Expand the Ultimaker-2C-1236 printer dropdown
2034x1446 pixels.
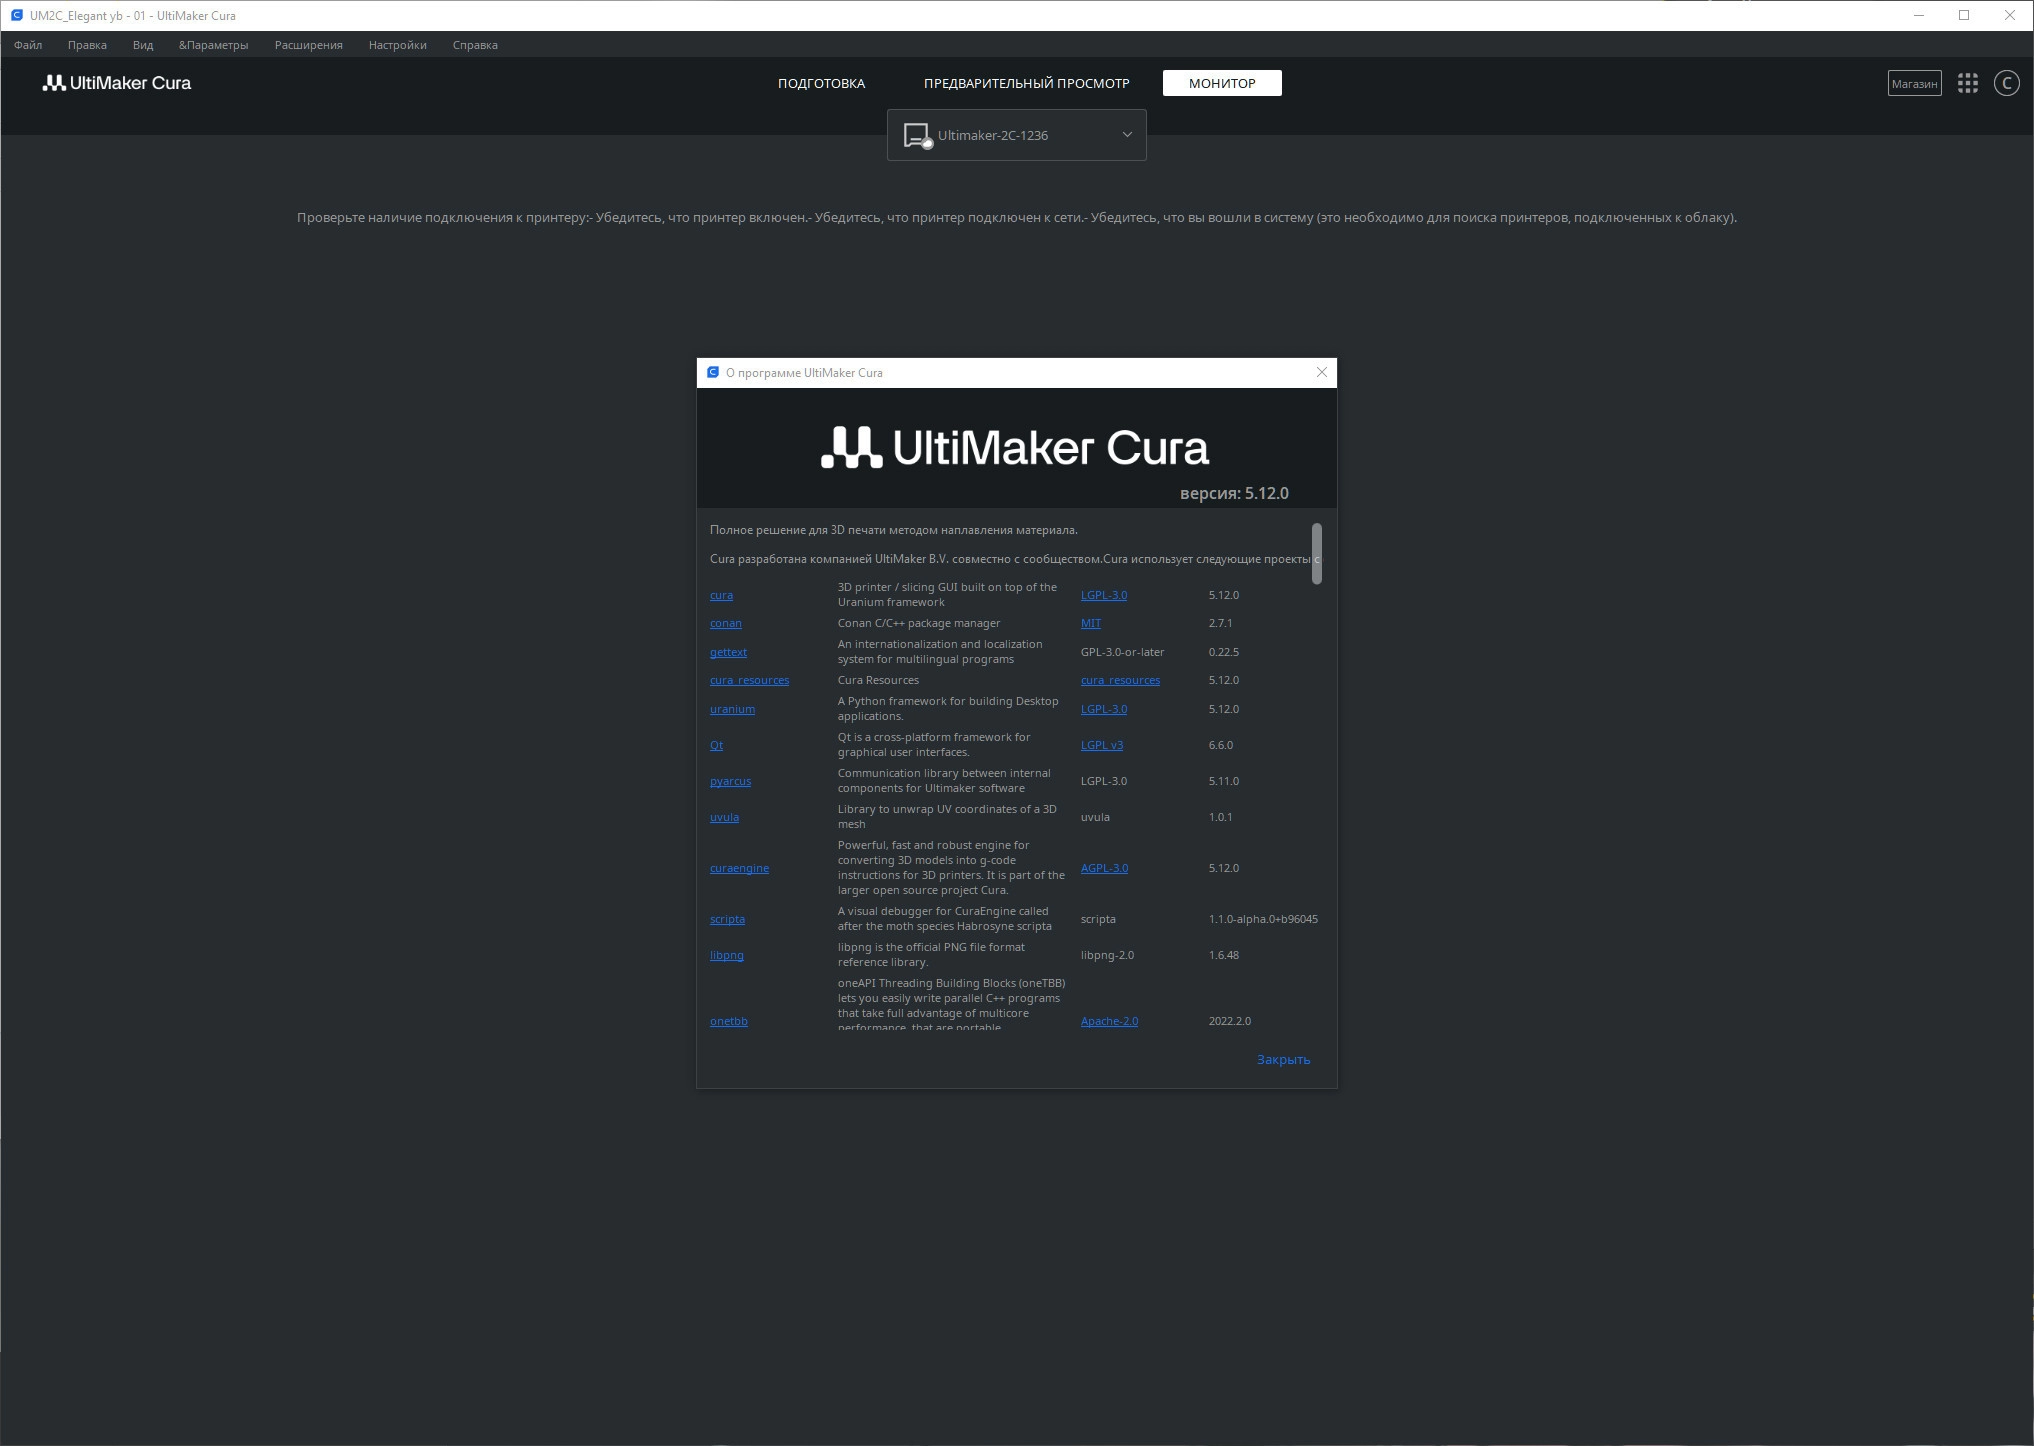[1127, 135]
